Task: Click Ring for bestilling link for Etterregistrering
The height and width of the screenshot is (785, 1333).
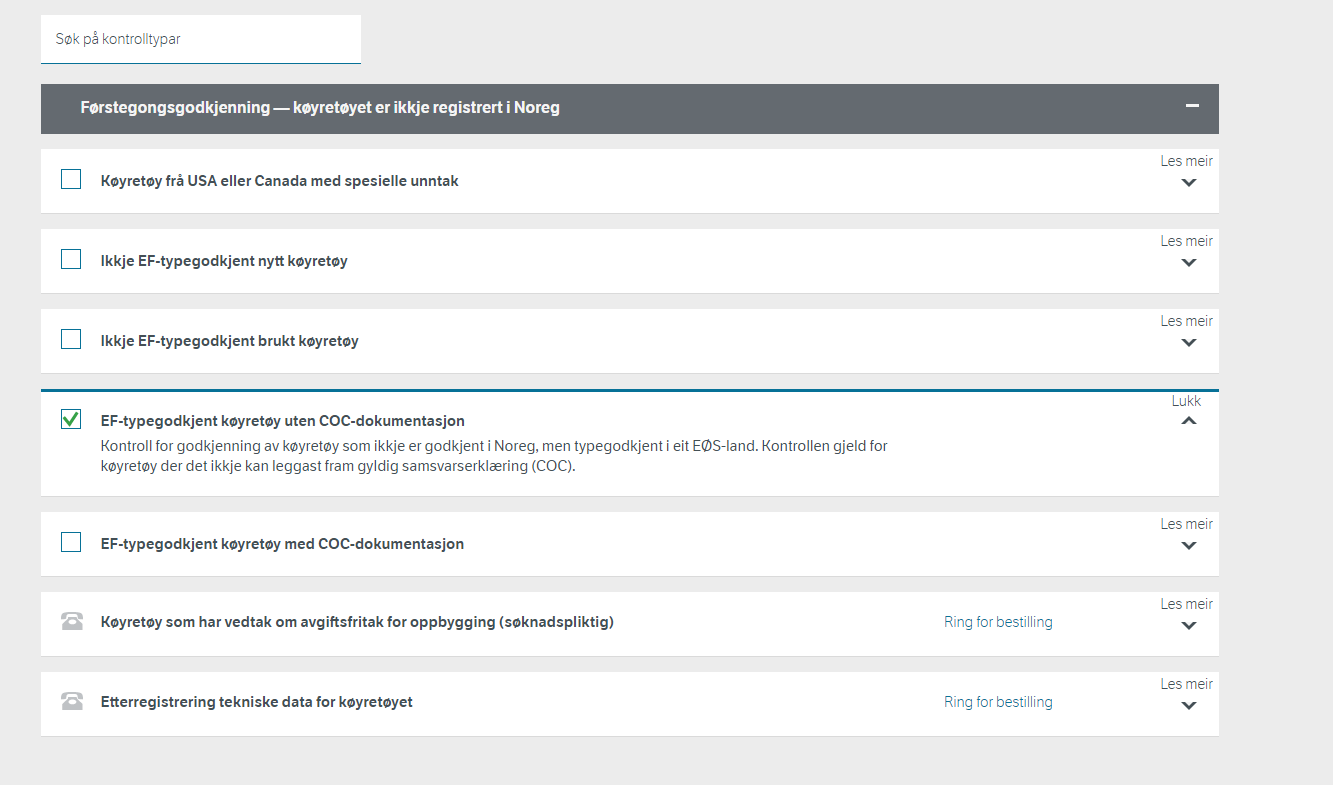Action: coord(998,702)
